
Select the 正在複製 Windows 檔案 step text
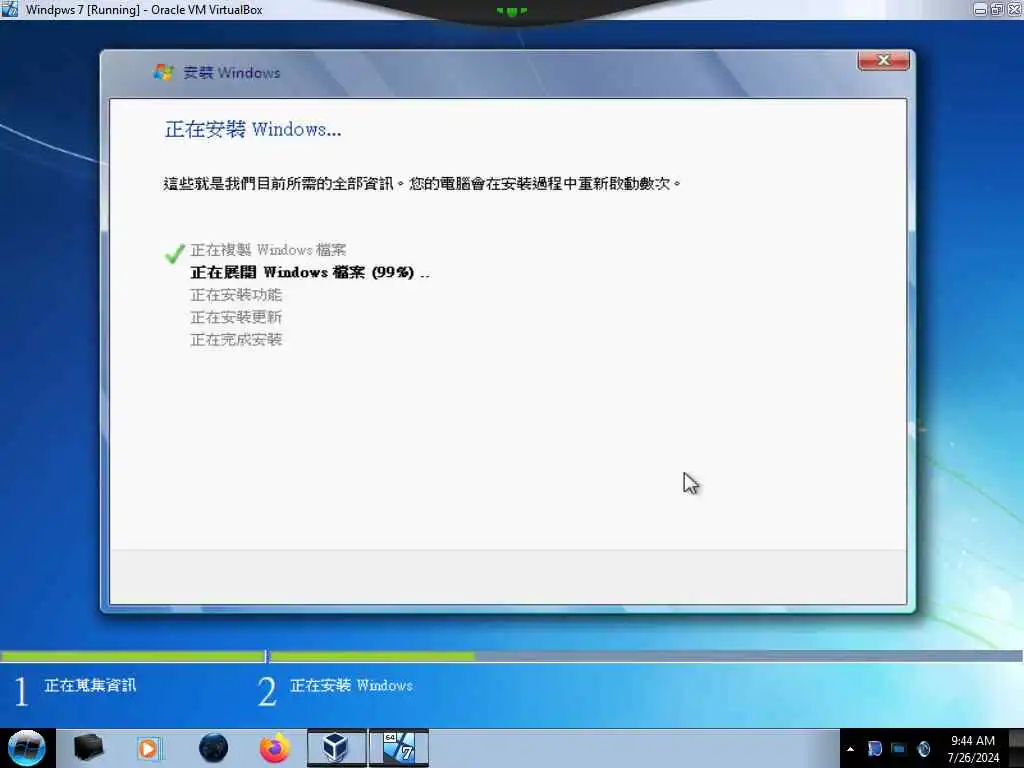[268, 250]
